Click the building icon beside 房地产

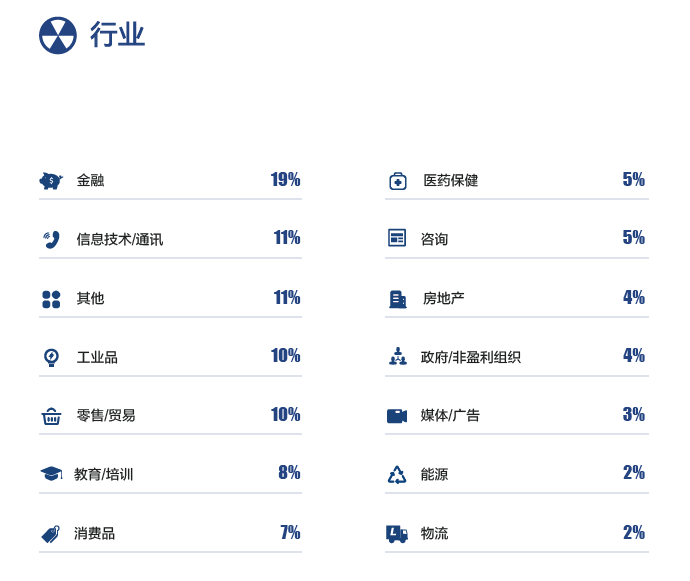(x=397, y=298)
